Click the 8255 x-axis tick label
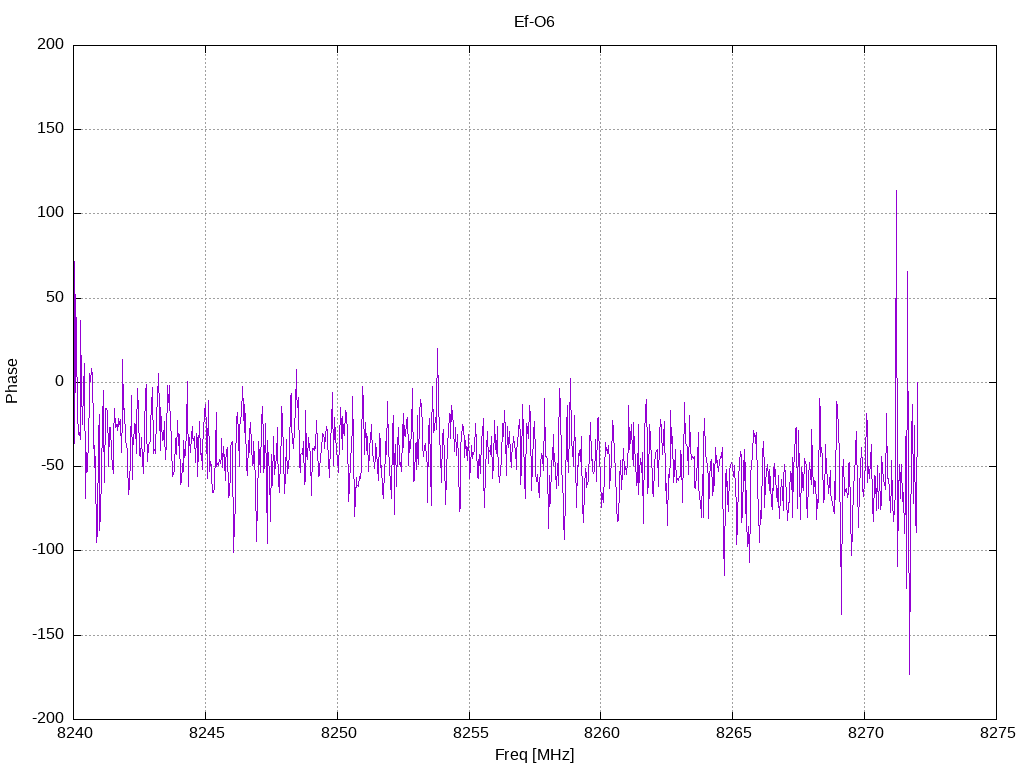This screenshot has height=768, width=1024. (470, 733)
